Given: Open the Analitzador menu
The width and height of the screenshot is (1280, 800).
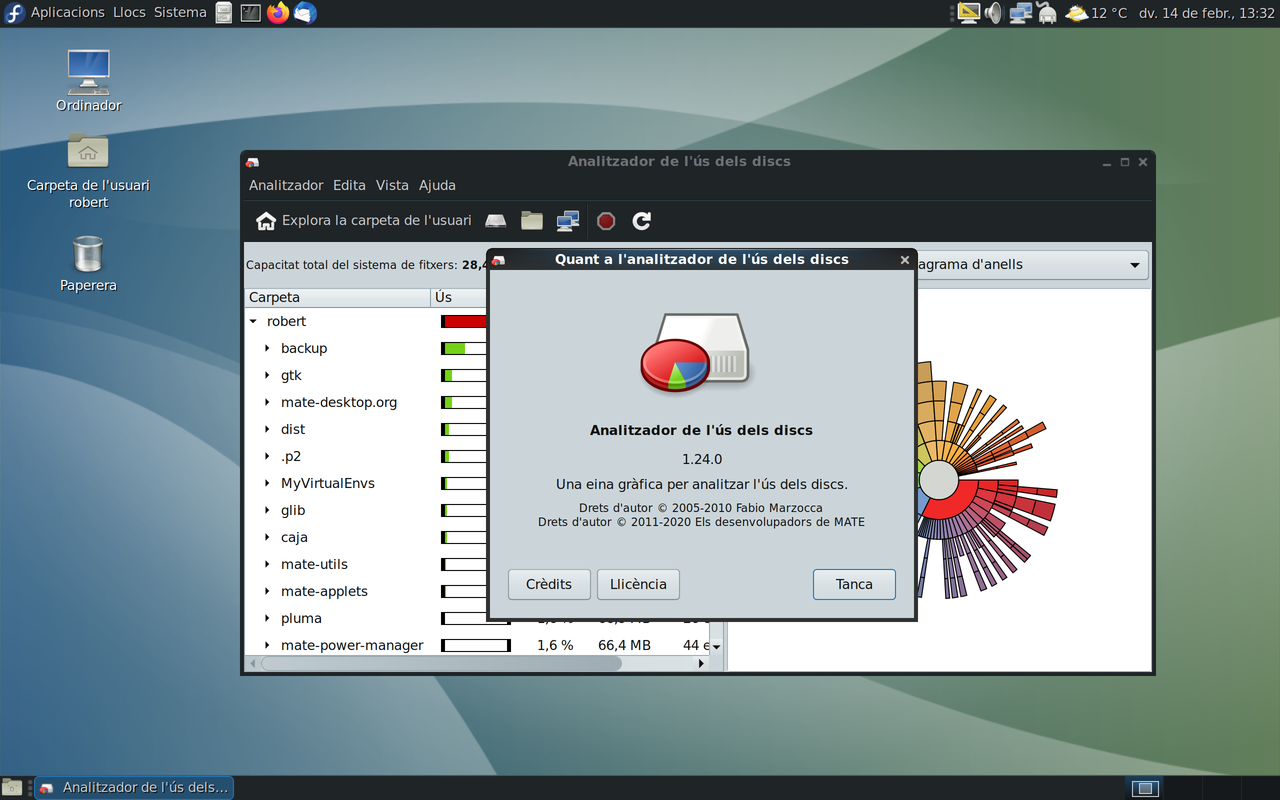Looking at the screenshot, I should coord(286,185).
